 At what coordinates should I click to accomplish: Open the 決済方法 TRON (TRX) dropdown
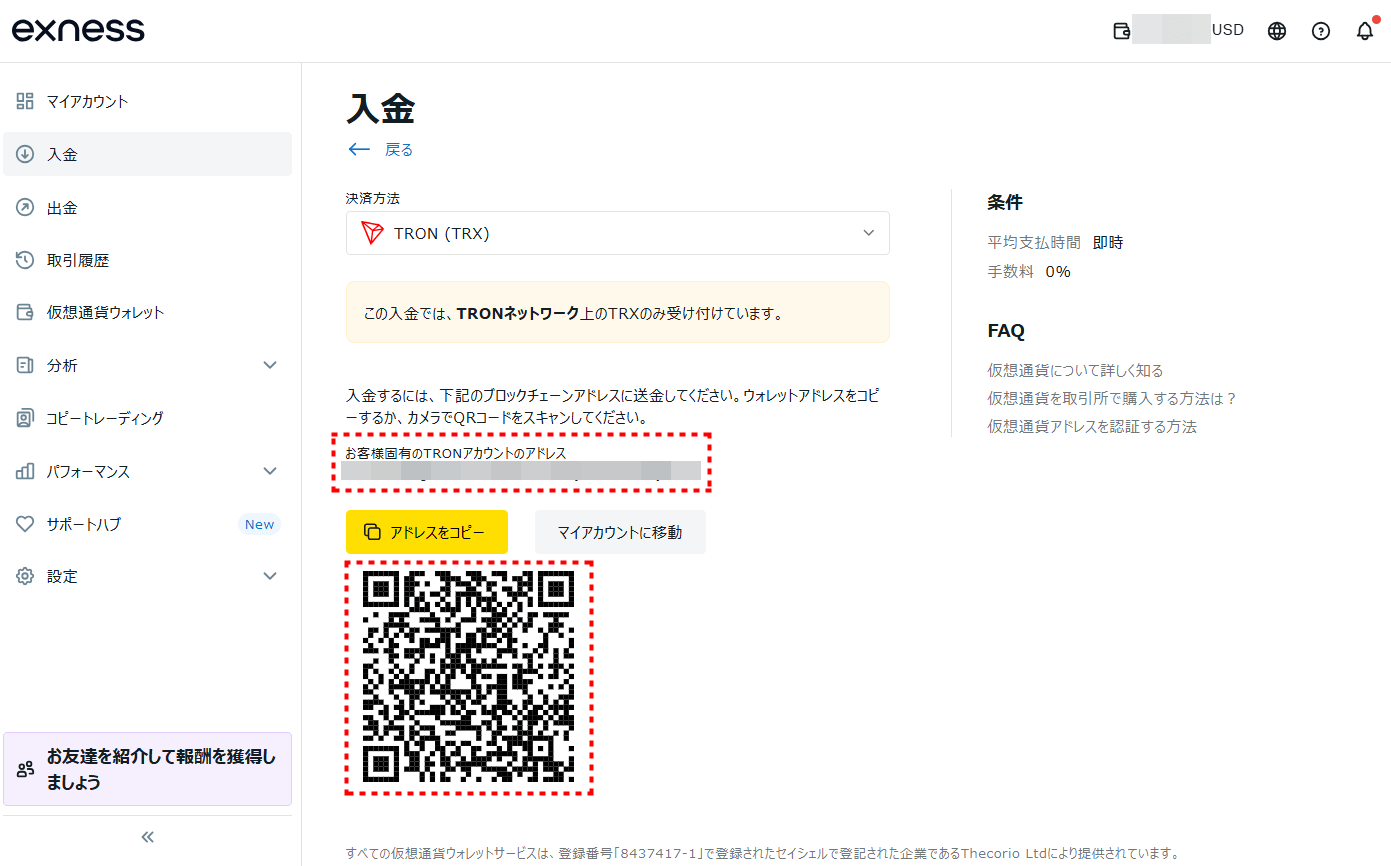[x=618, y=233]
